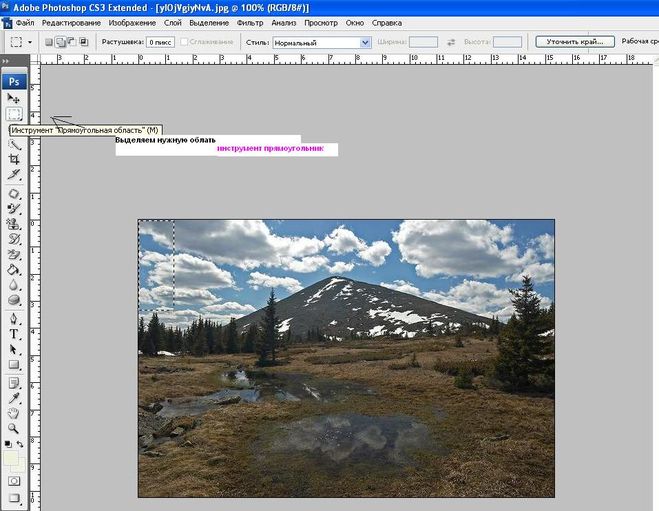Select the Slice tool
Screen dimensions: 659x511
point(14,174)
